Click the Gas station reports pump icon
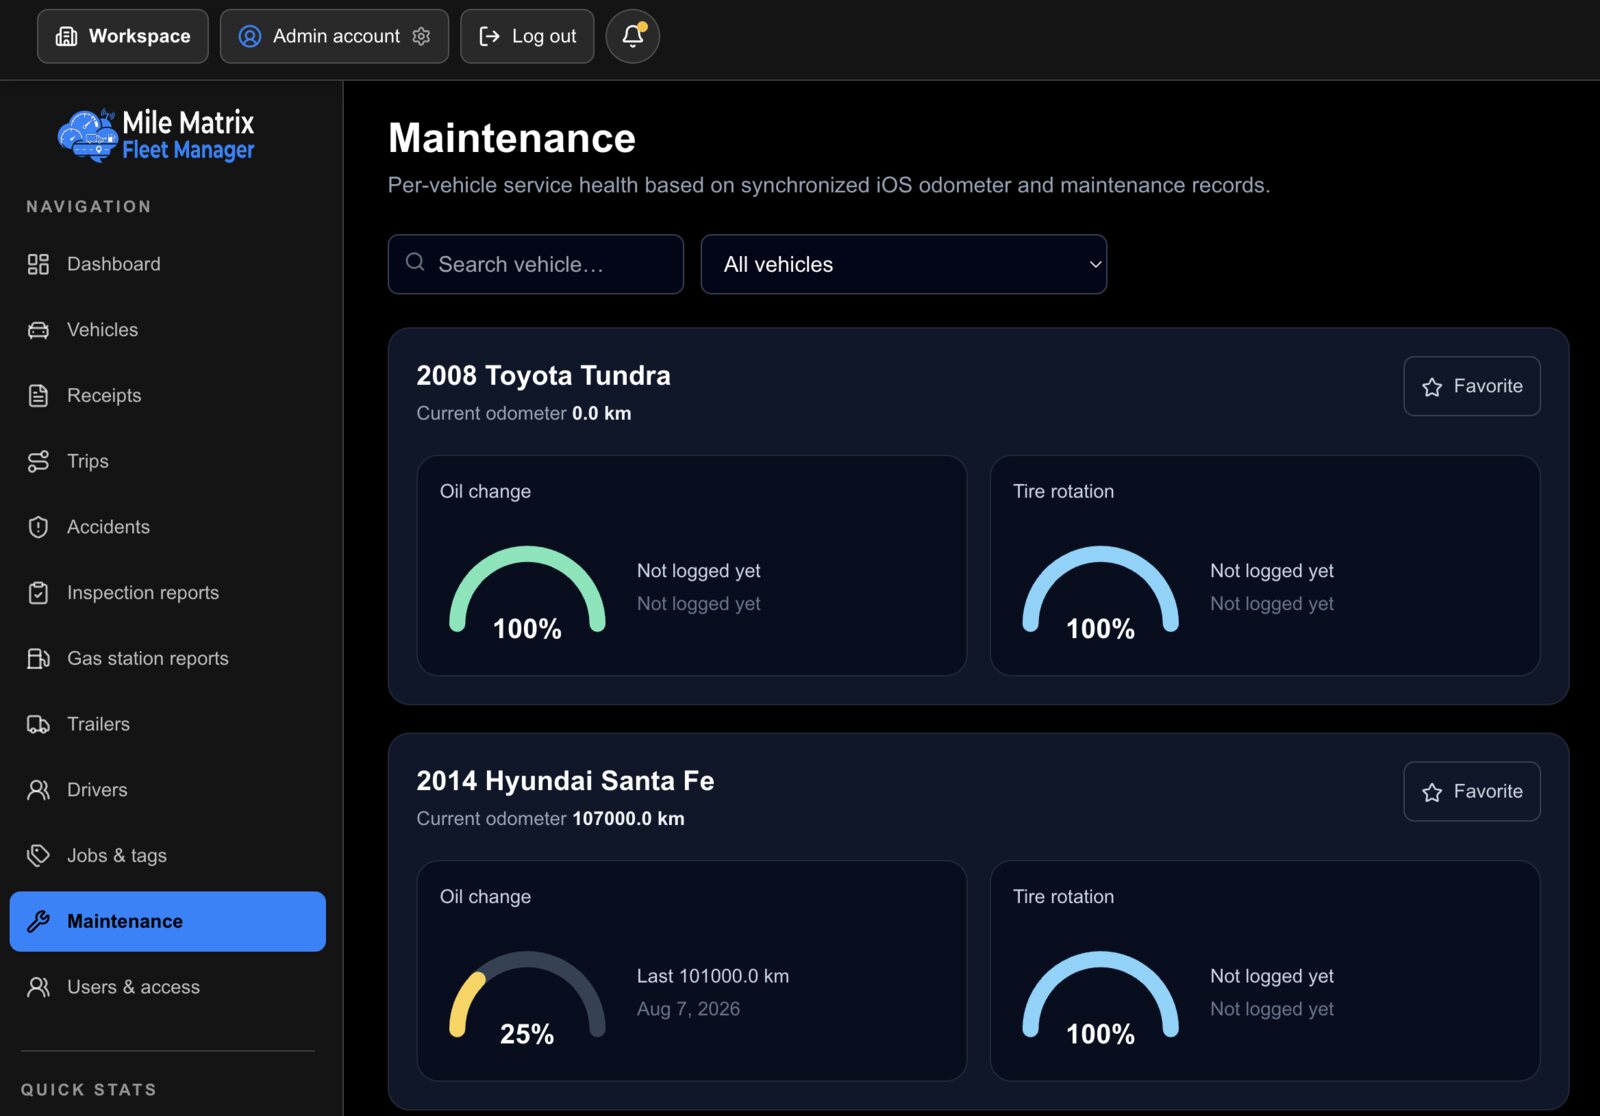Image resolution: width=1600 pixels, height=1116 pixels. pyautogui.click(x=38, y=658)
